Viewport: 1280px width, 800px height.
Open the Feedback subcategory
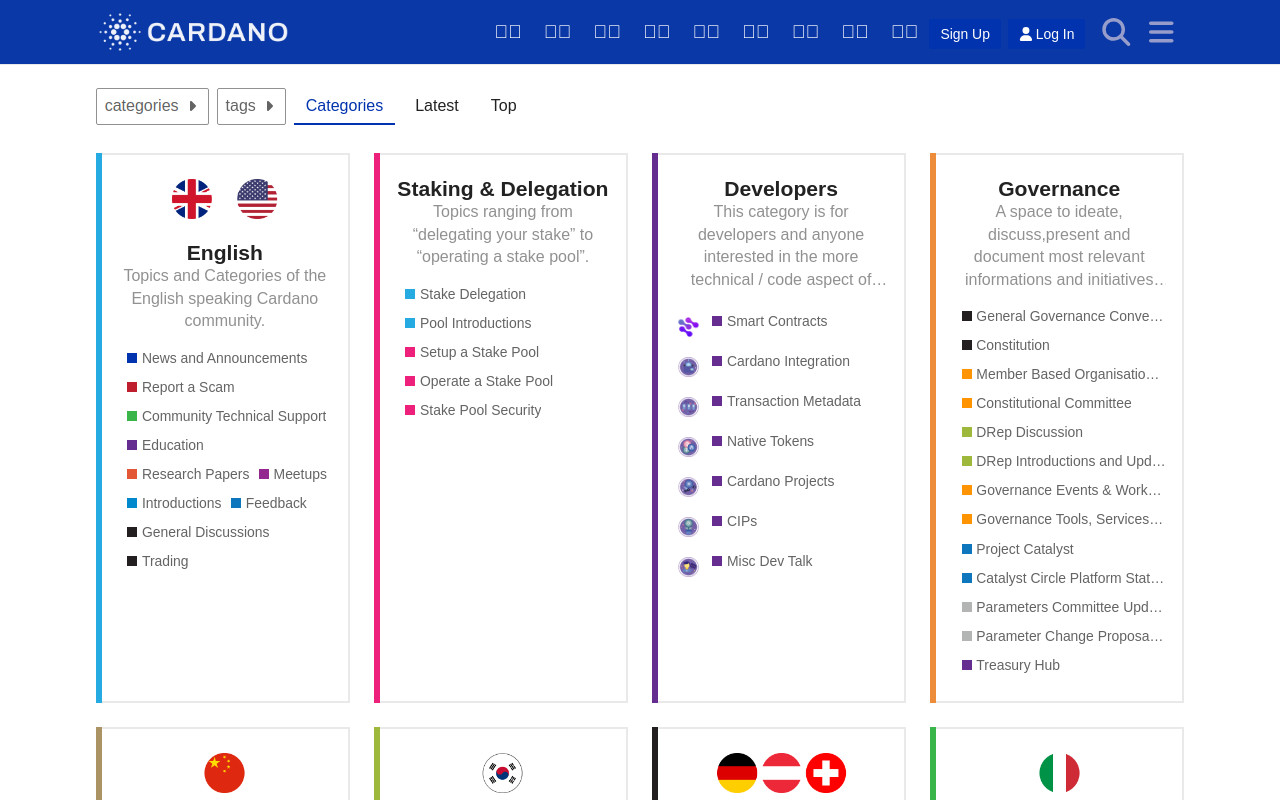pyautogui.click(x=269, y=503)
